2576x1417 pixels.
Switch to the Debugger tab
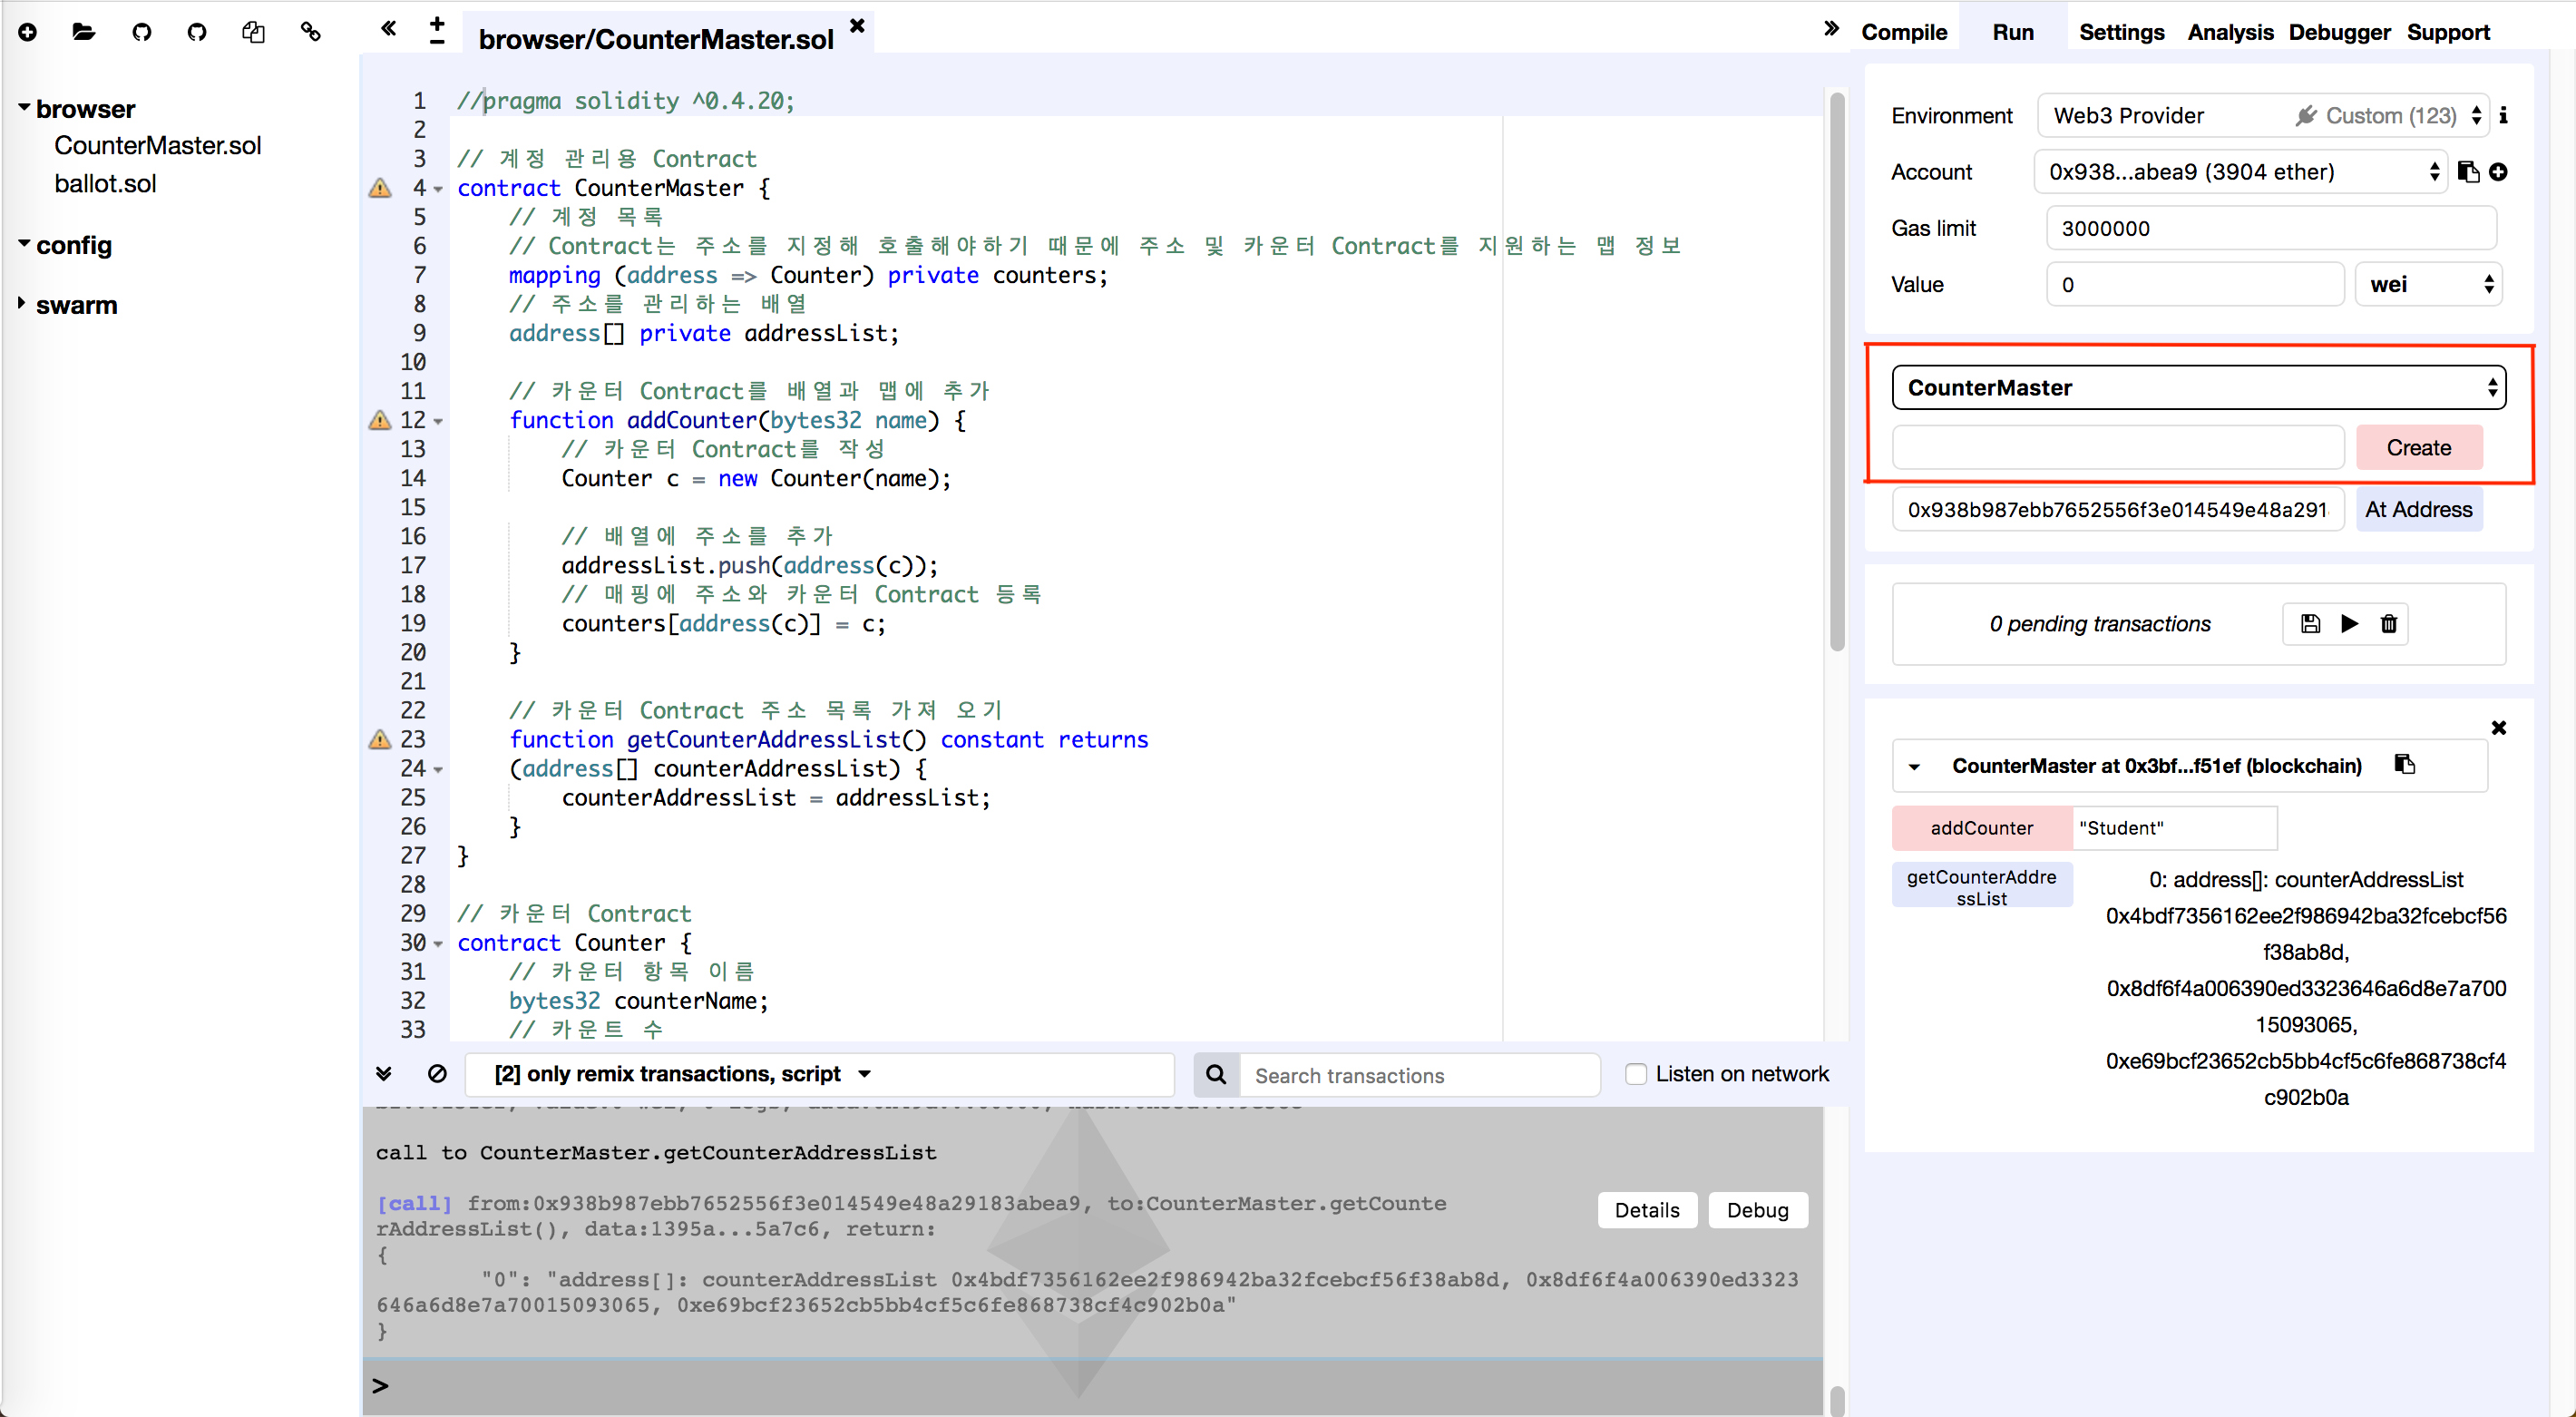click(2340, 31)
